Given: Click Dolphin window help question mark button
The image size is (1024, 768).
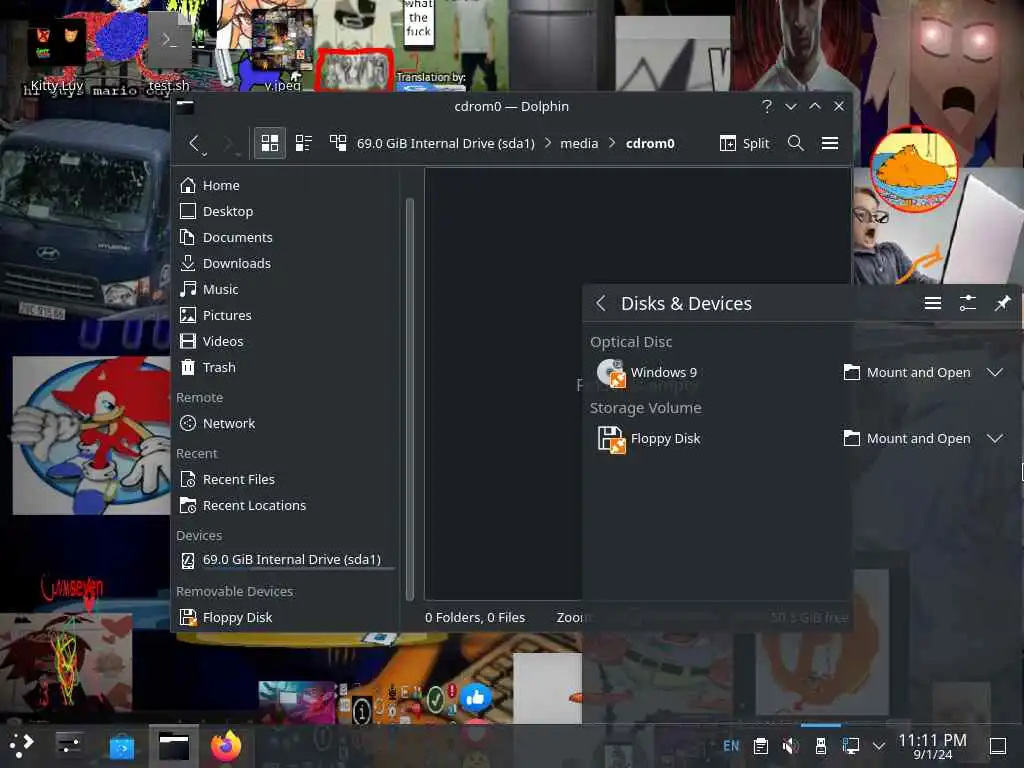Looking at the screenshot, I should pos(767,106).
